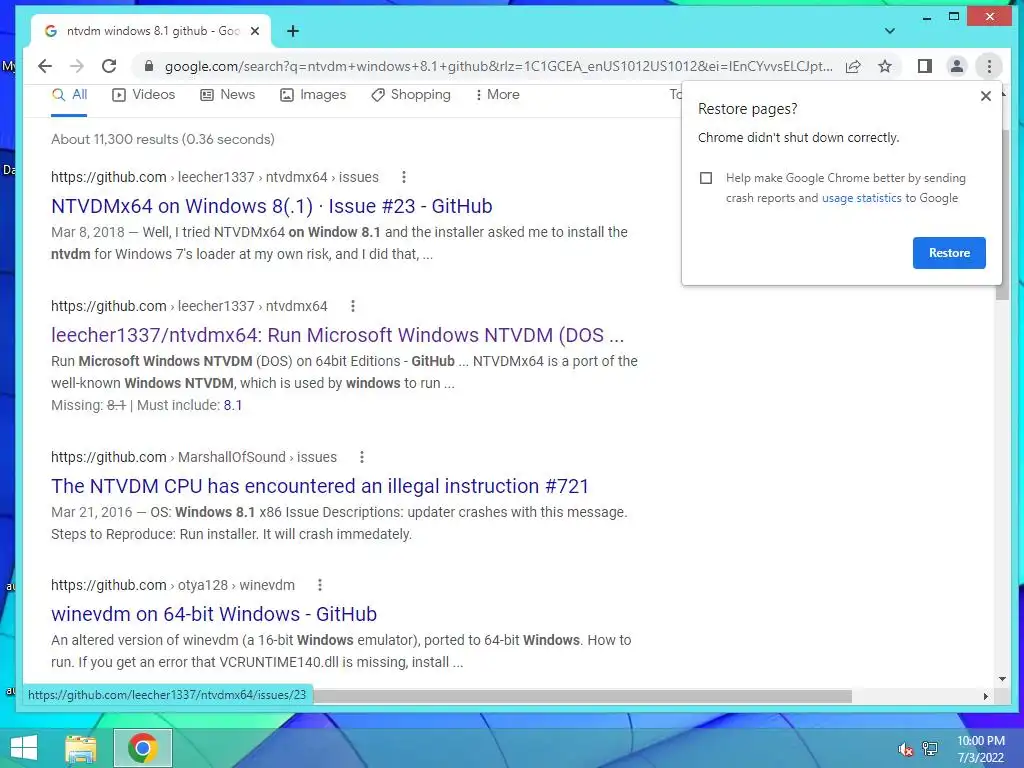
Task: Click the Must include 8.1 link
Action: 232,405
